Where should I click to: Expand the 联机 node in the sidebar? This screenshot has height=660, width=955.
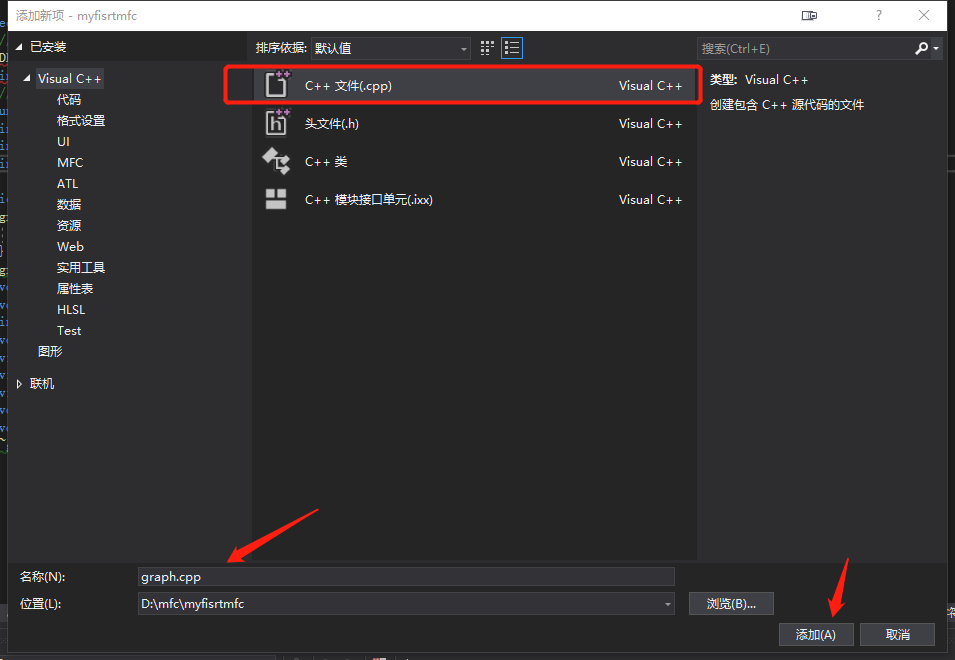pyautogui.click(x=19, y=383)
